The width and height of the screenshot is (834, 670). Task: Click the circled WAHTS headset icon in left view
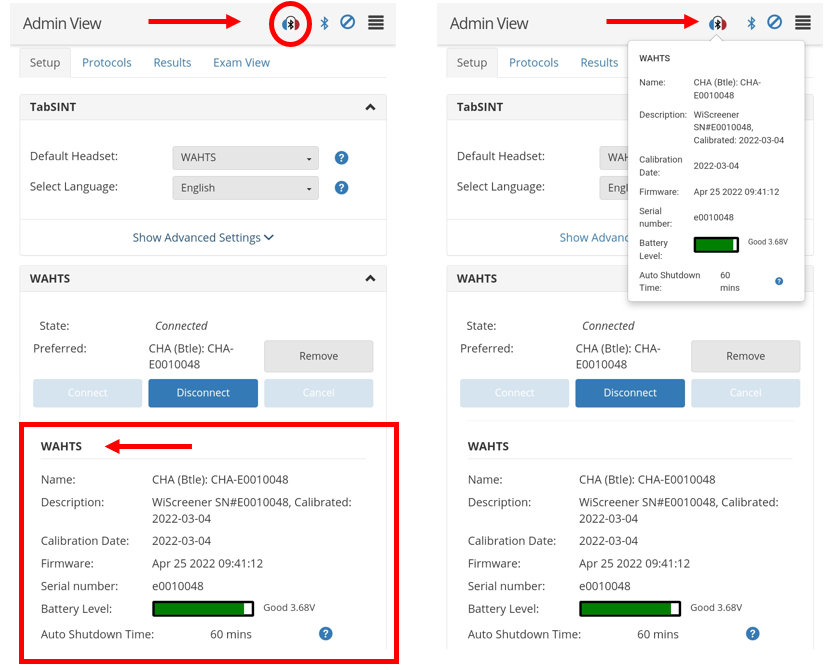(x=290, y=23)
